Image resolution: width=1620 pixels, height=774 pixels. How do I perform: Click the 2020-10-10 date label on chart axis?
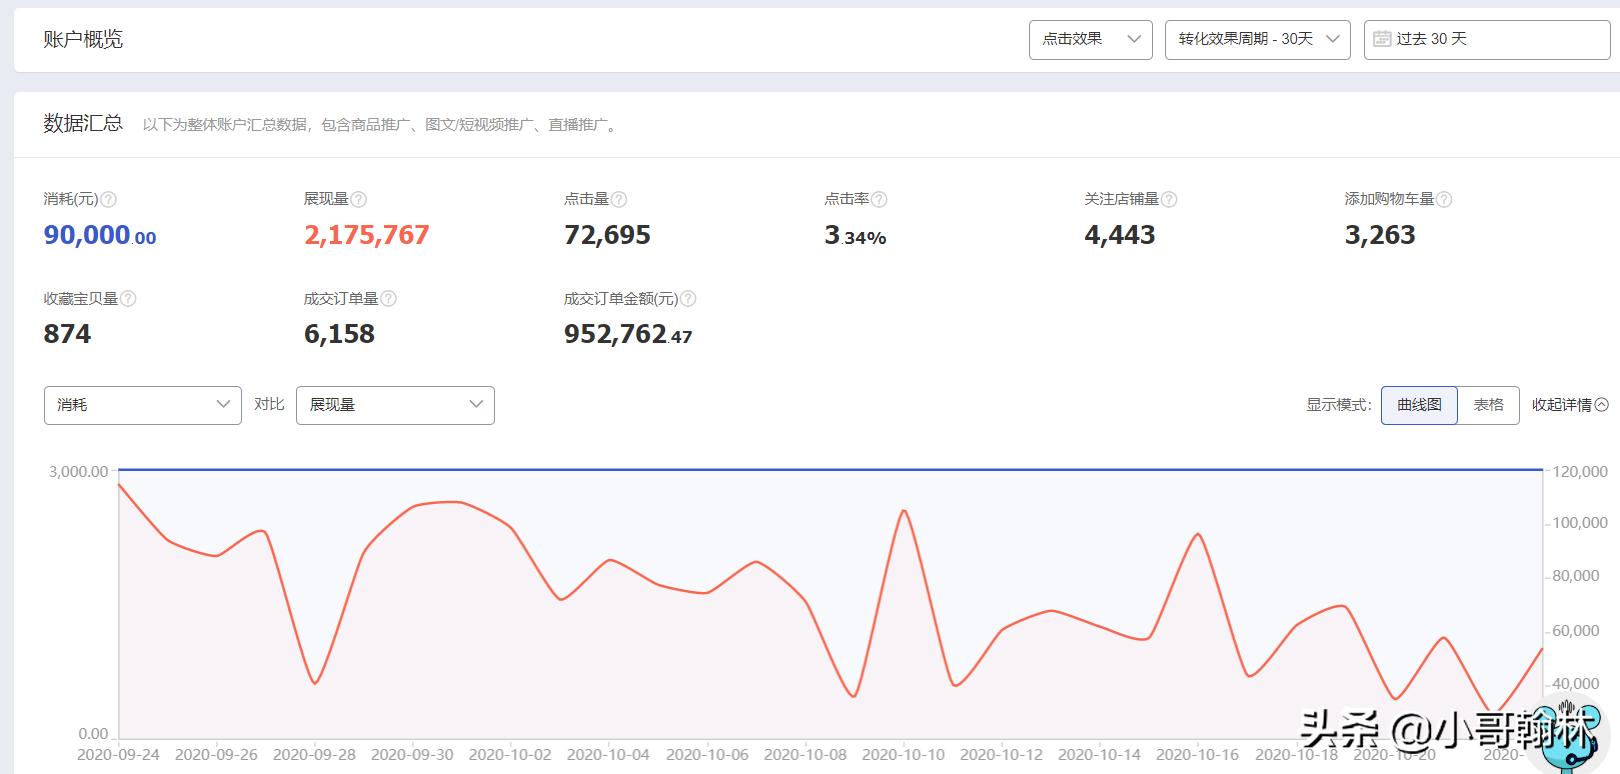[903, 755]
